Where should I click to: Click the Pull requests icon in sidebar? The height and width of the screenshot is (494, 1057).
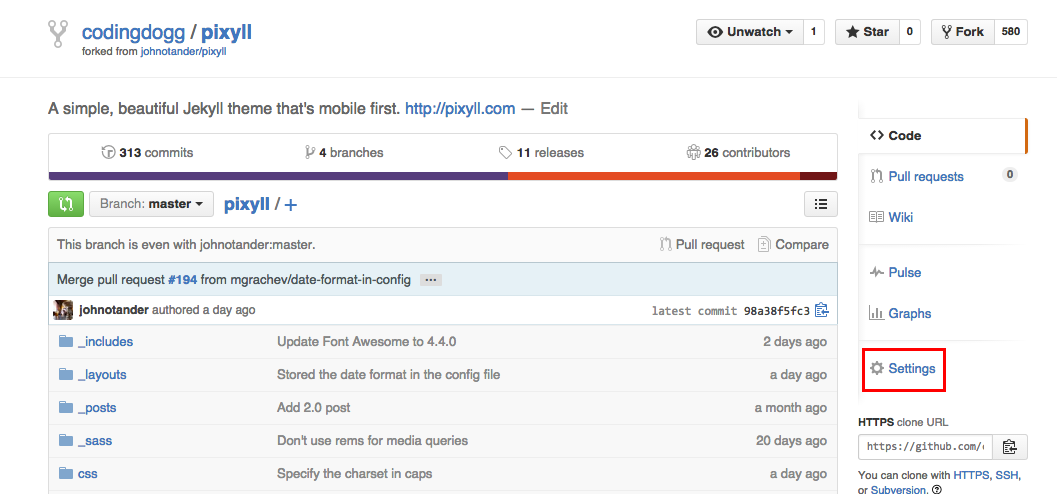[876, 177]
